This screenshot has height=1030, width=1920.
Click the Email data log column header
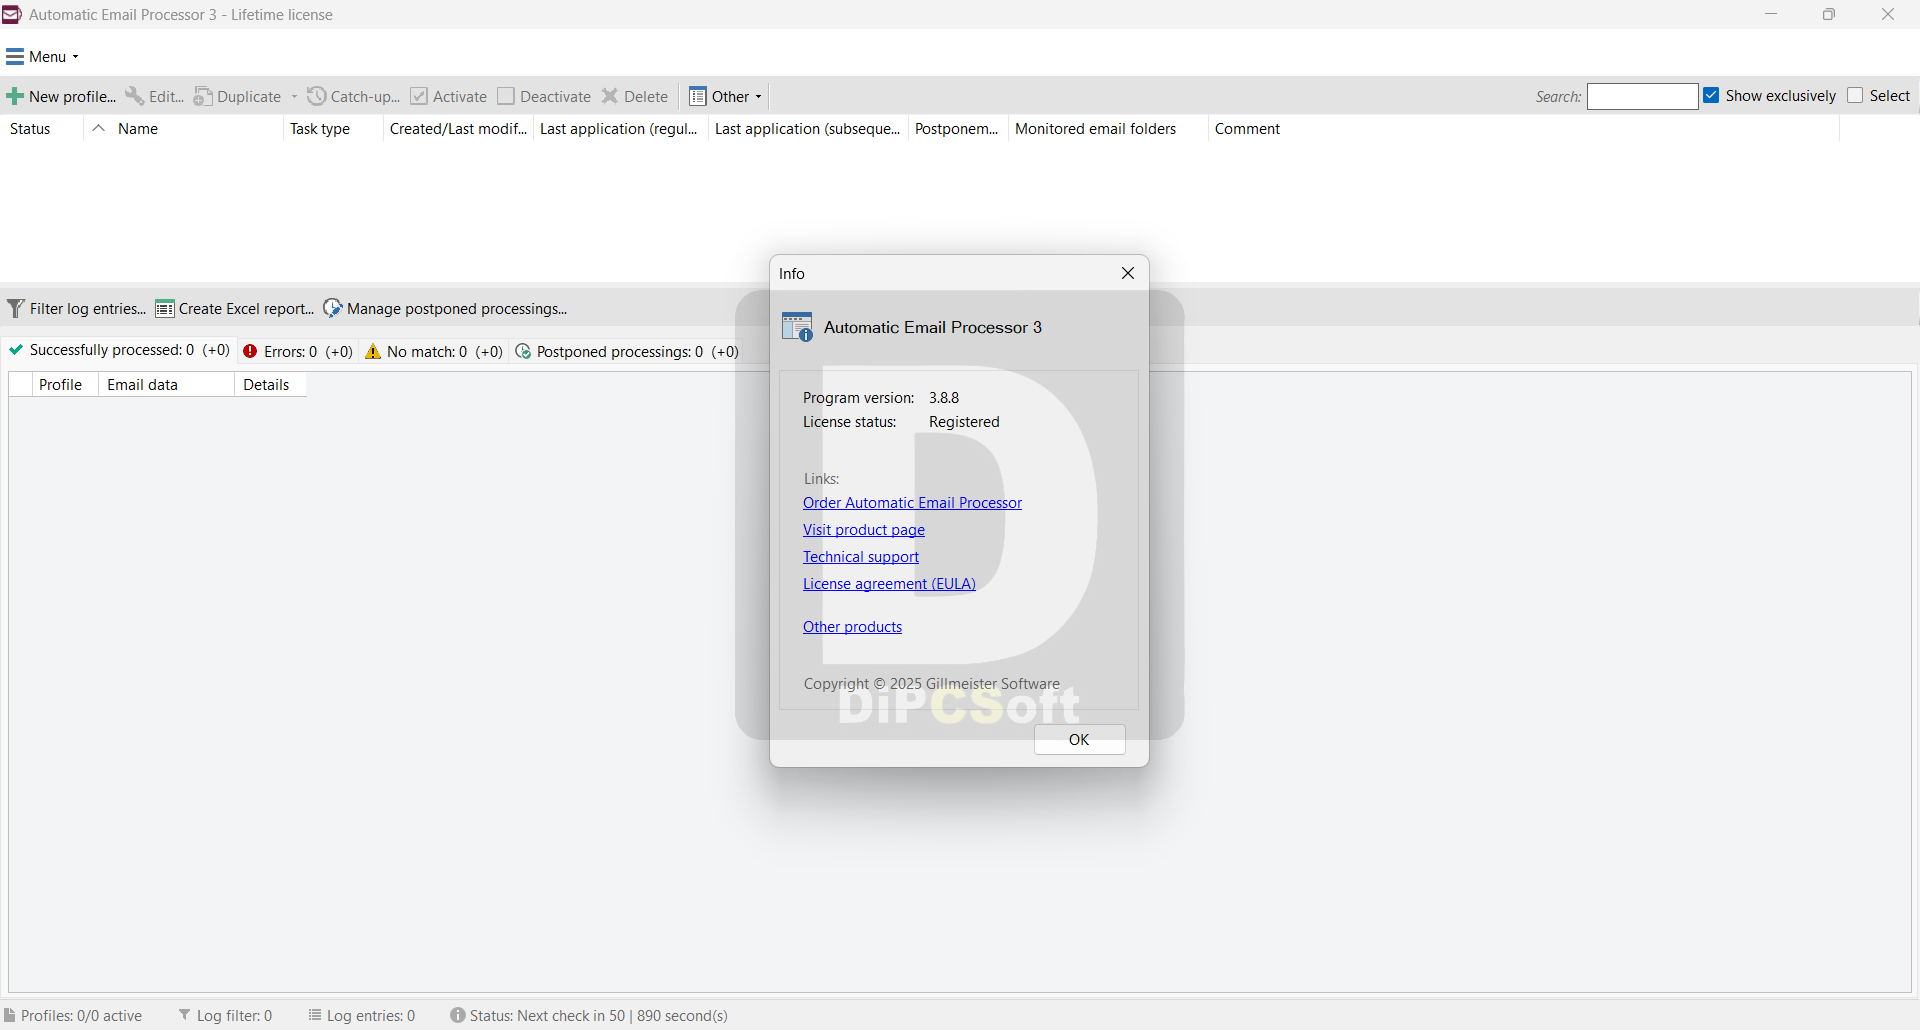166,385
